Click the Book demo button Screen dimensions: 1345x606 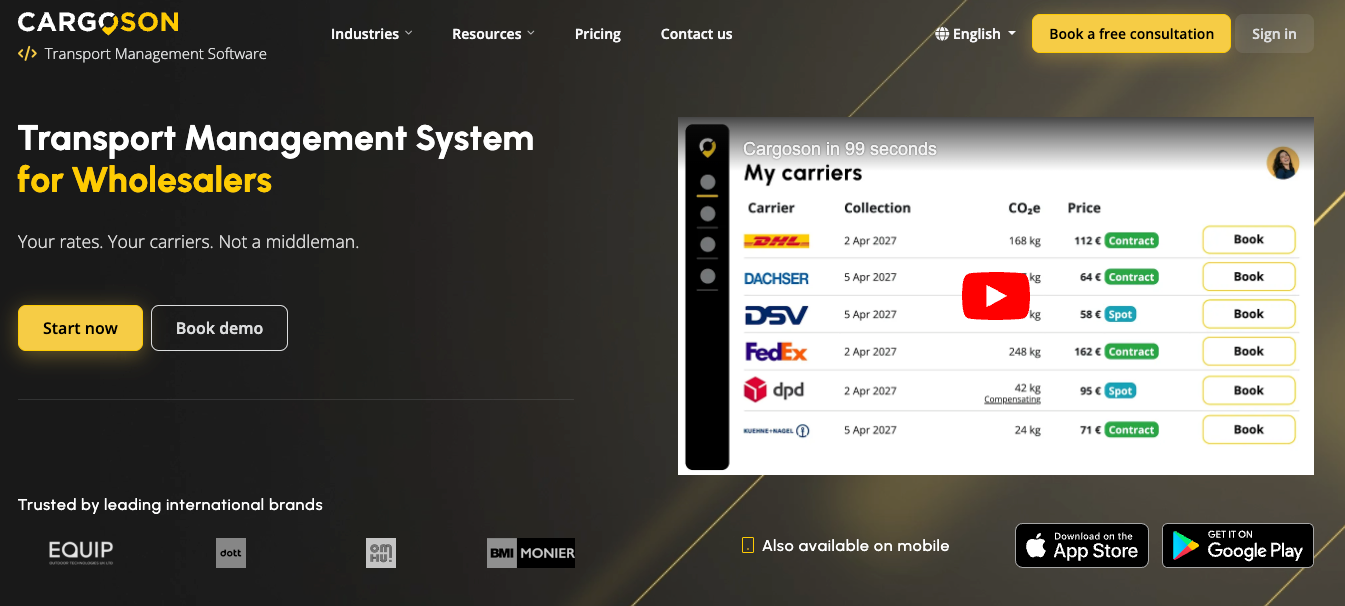219,328
